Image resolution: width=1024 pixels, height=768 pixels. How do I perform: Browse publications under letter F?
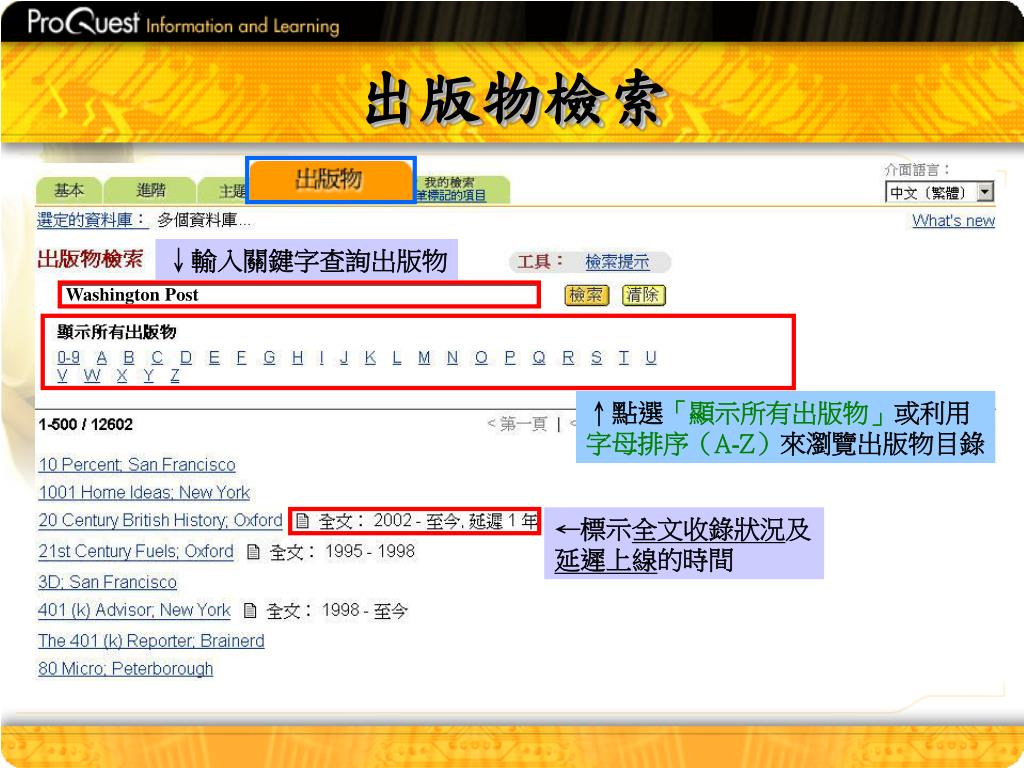(241, 357)
